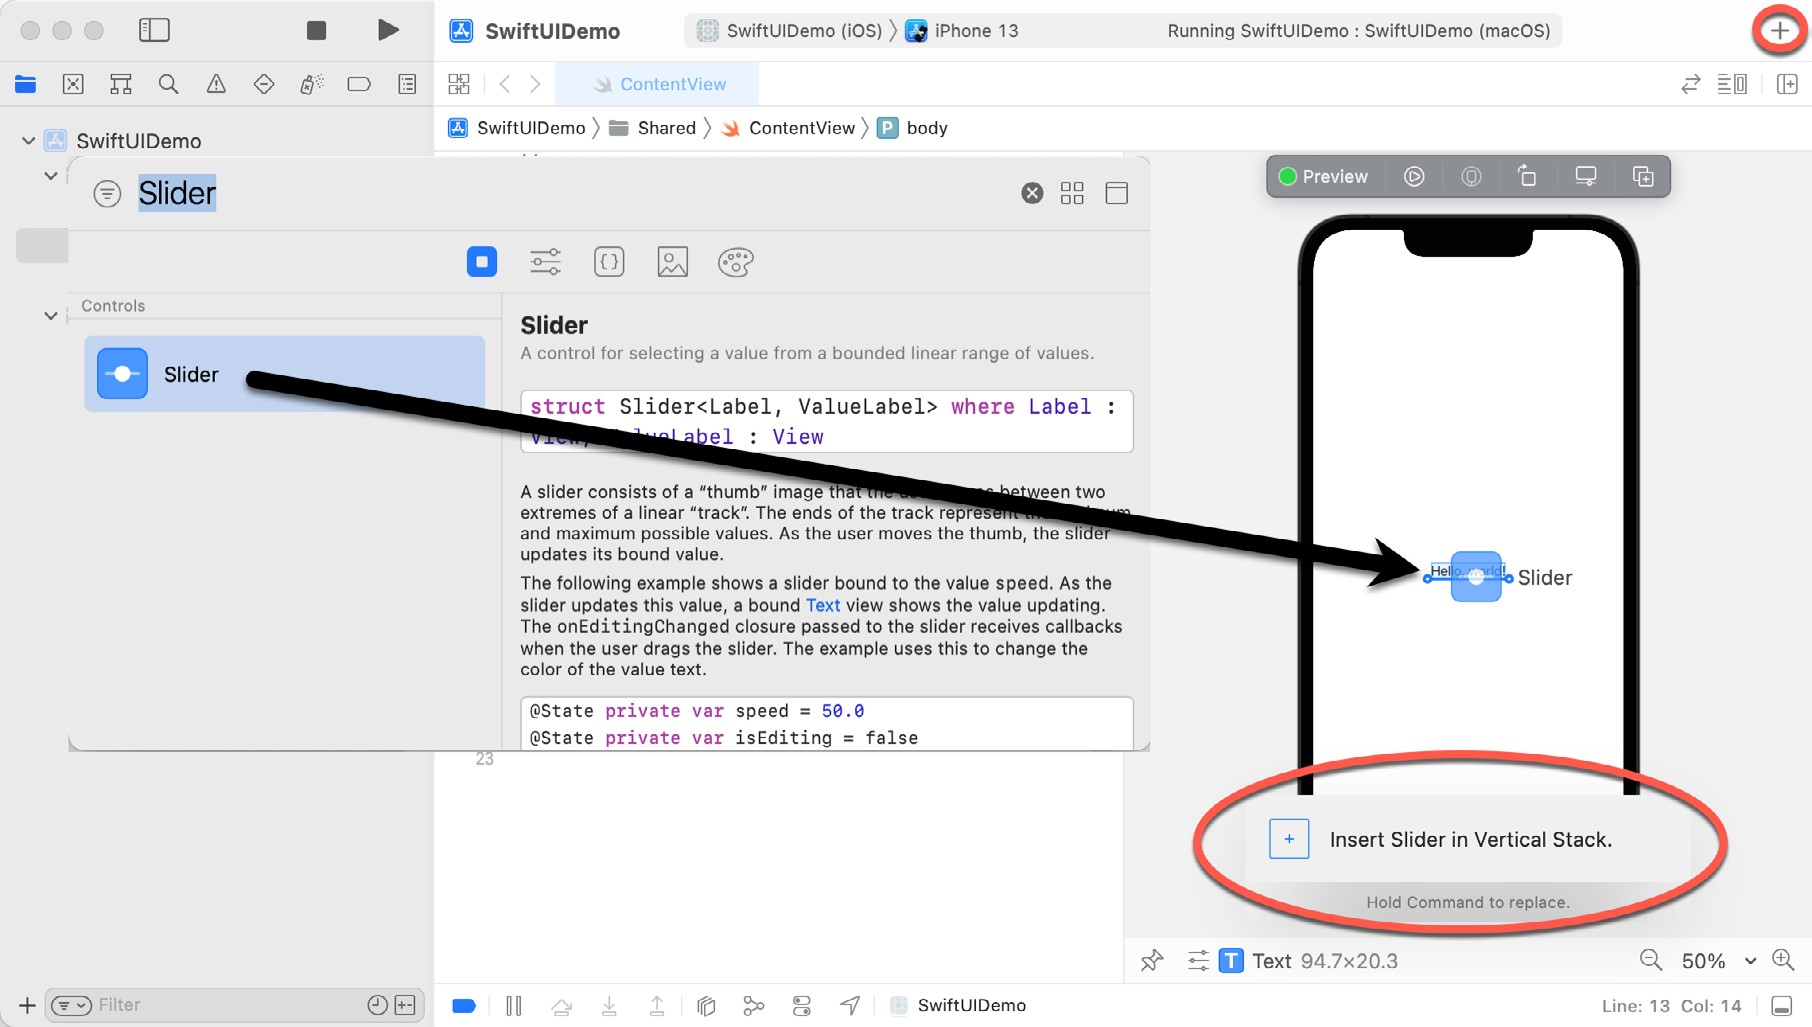This screenshot has width=1812, height=1027.
Task: Open the Breakpoint navigator
Action: (359, 84)
